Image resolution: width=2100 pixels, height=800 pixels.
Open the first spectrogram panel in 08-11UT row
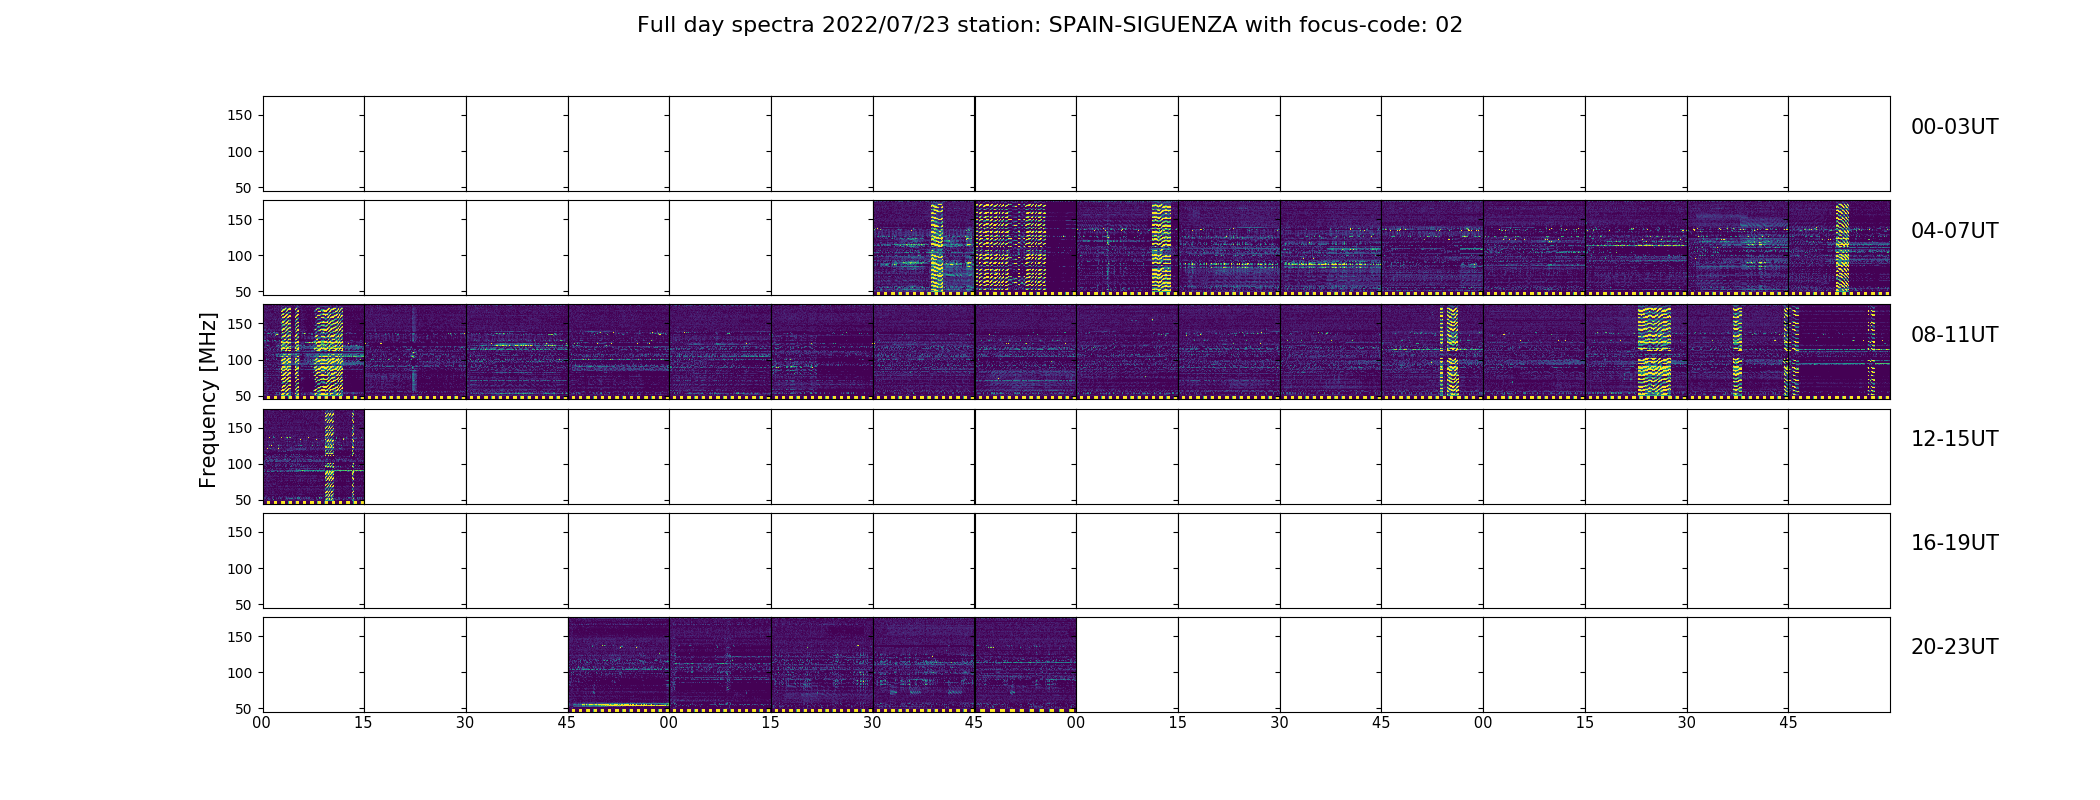(x=313, y=352)
